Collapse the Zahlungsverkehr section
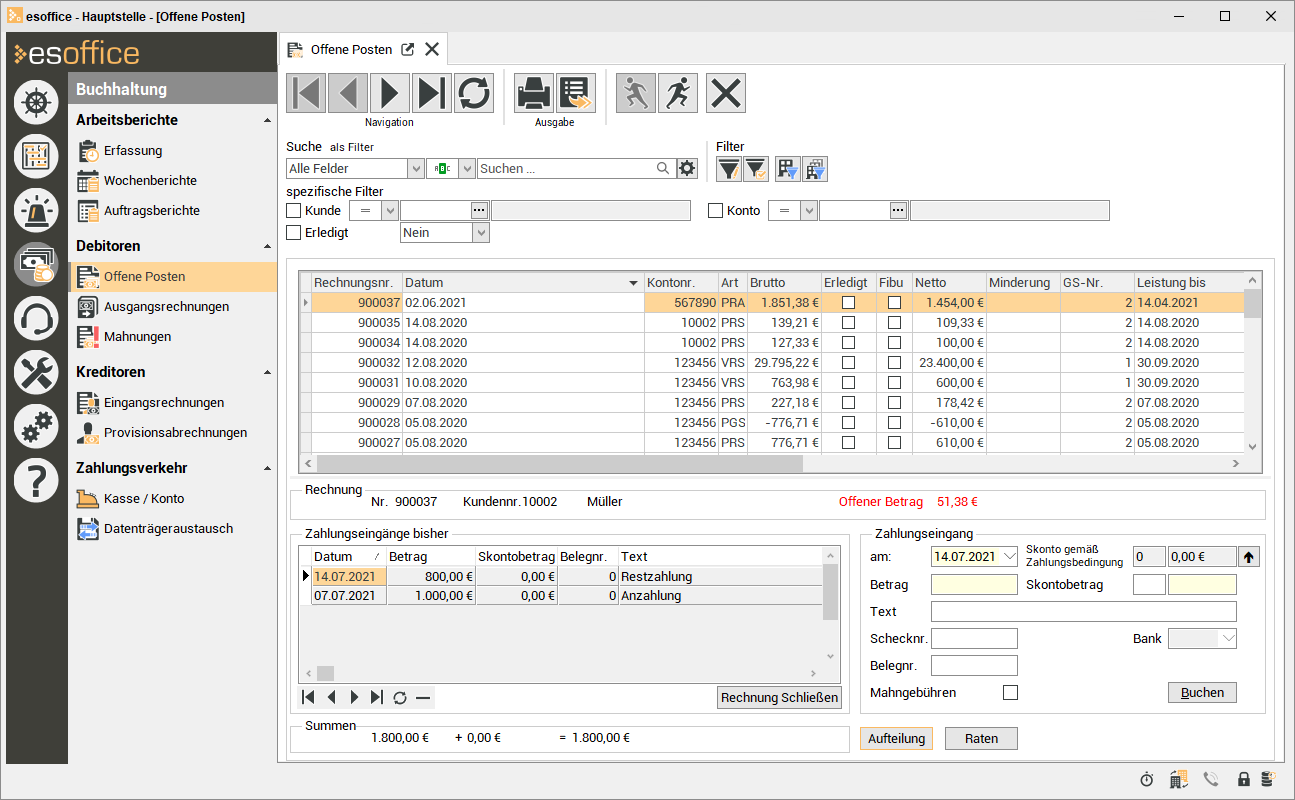1295x800 pixels. coord(267,468)
